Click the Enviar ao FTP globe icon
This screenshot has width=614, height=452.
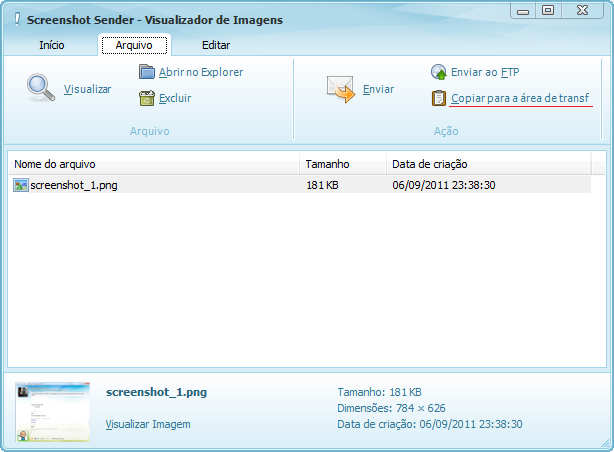[439, 72]
